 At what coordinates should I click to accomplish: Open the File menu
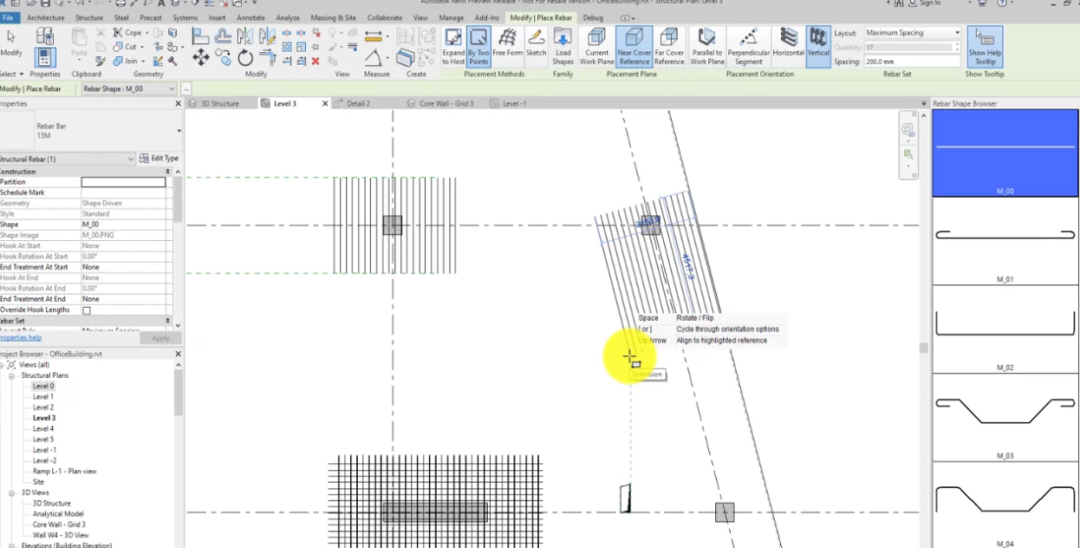[x=7, y=18]
